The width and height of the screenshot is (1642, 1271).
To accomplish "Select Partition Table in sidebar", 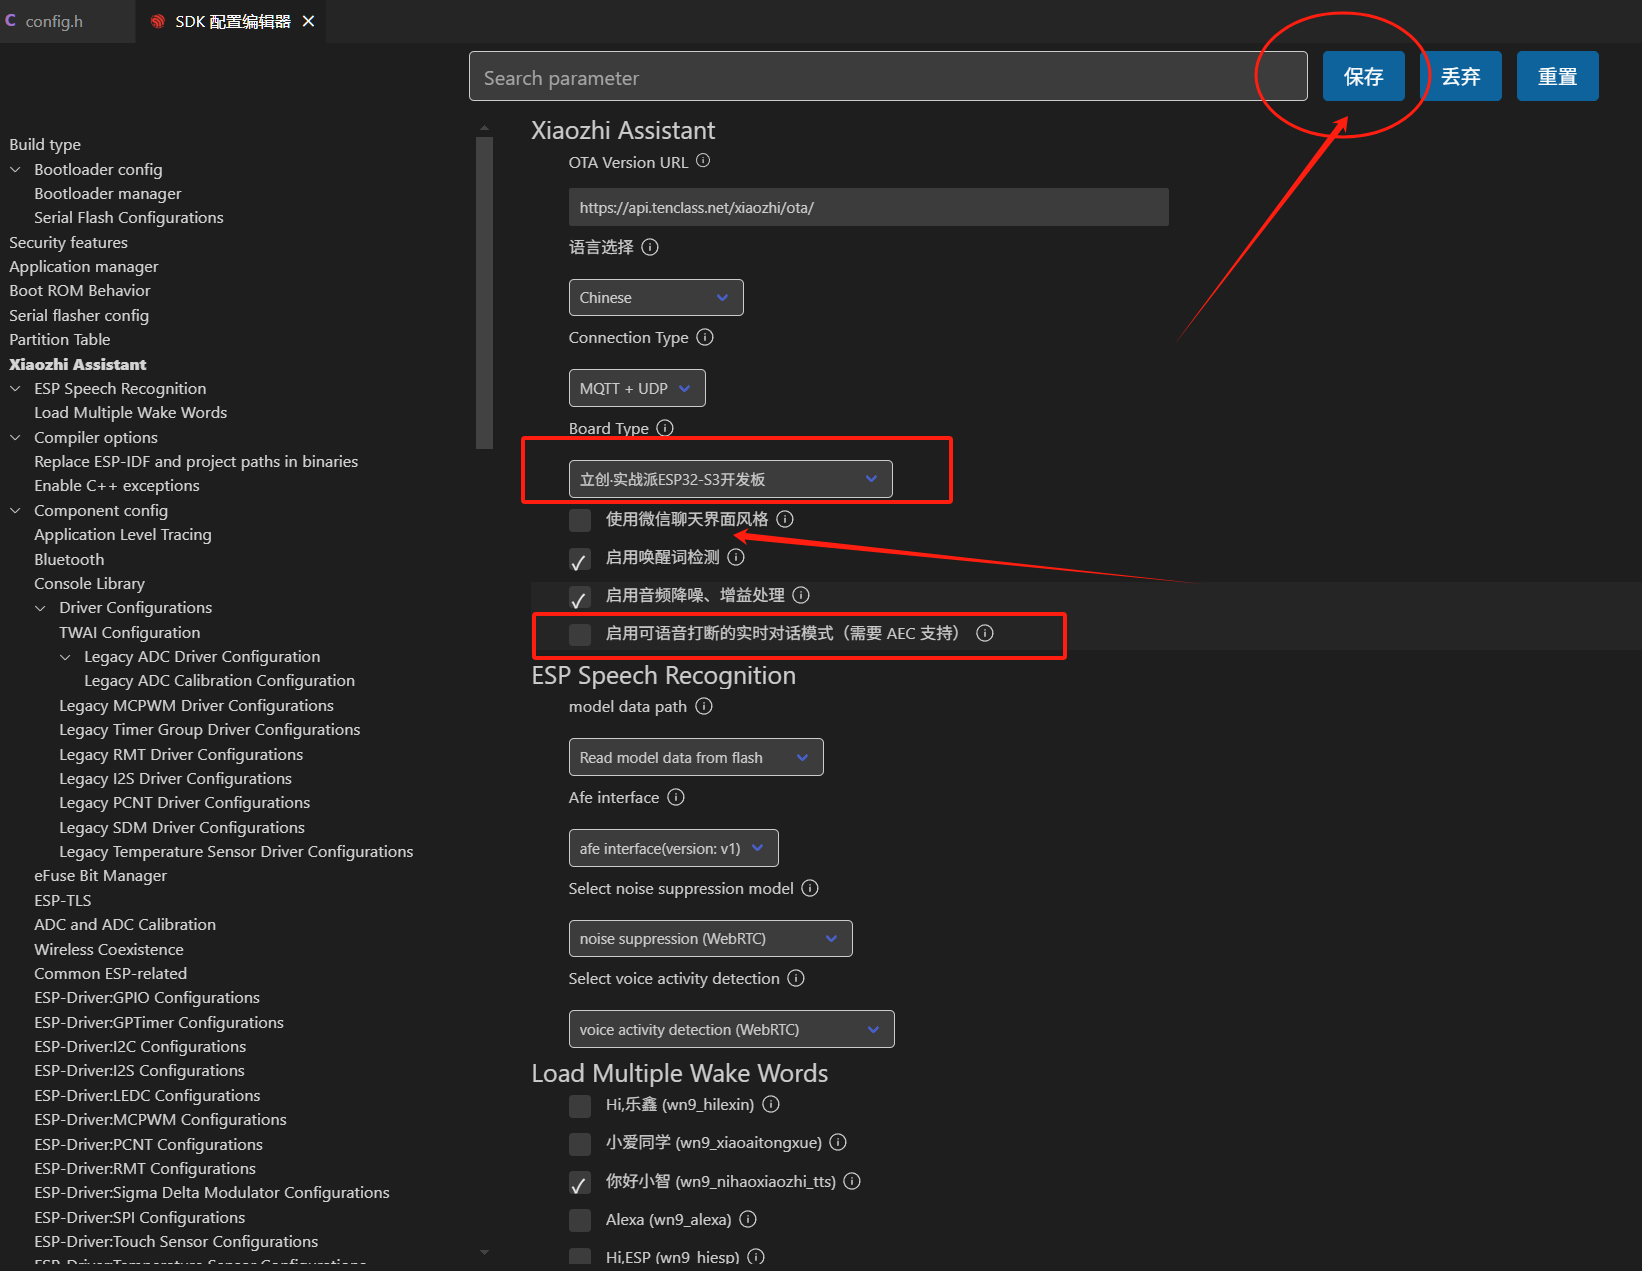I will tap(60, 340).
